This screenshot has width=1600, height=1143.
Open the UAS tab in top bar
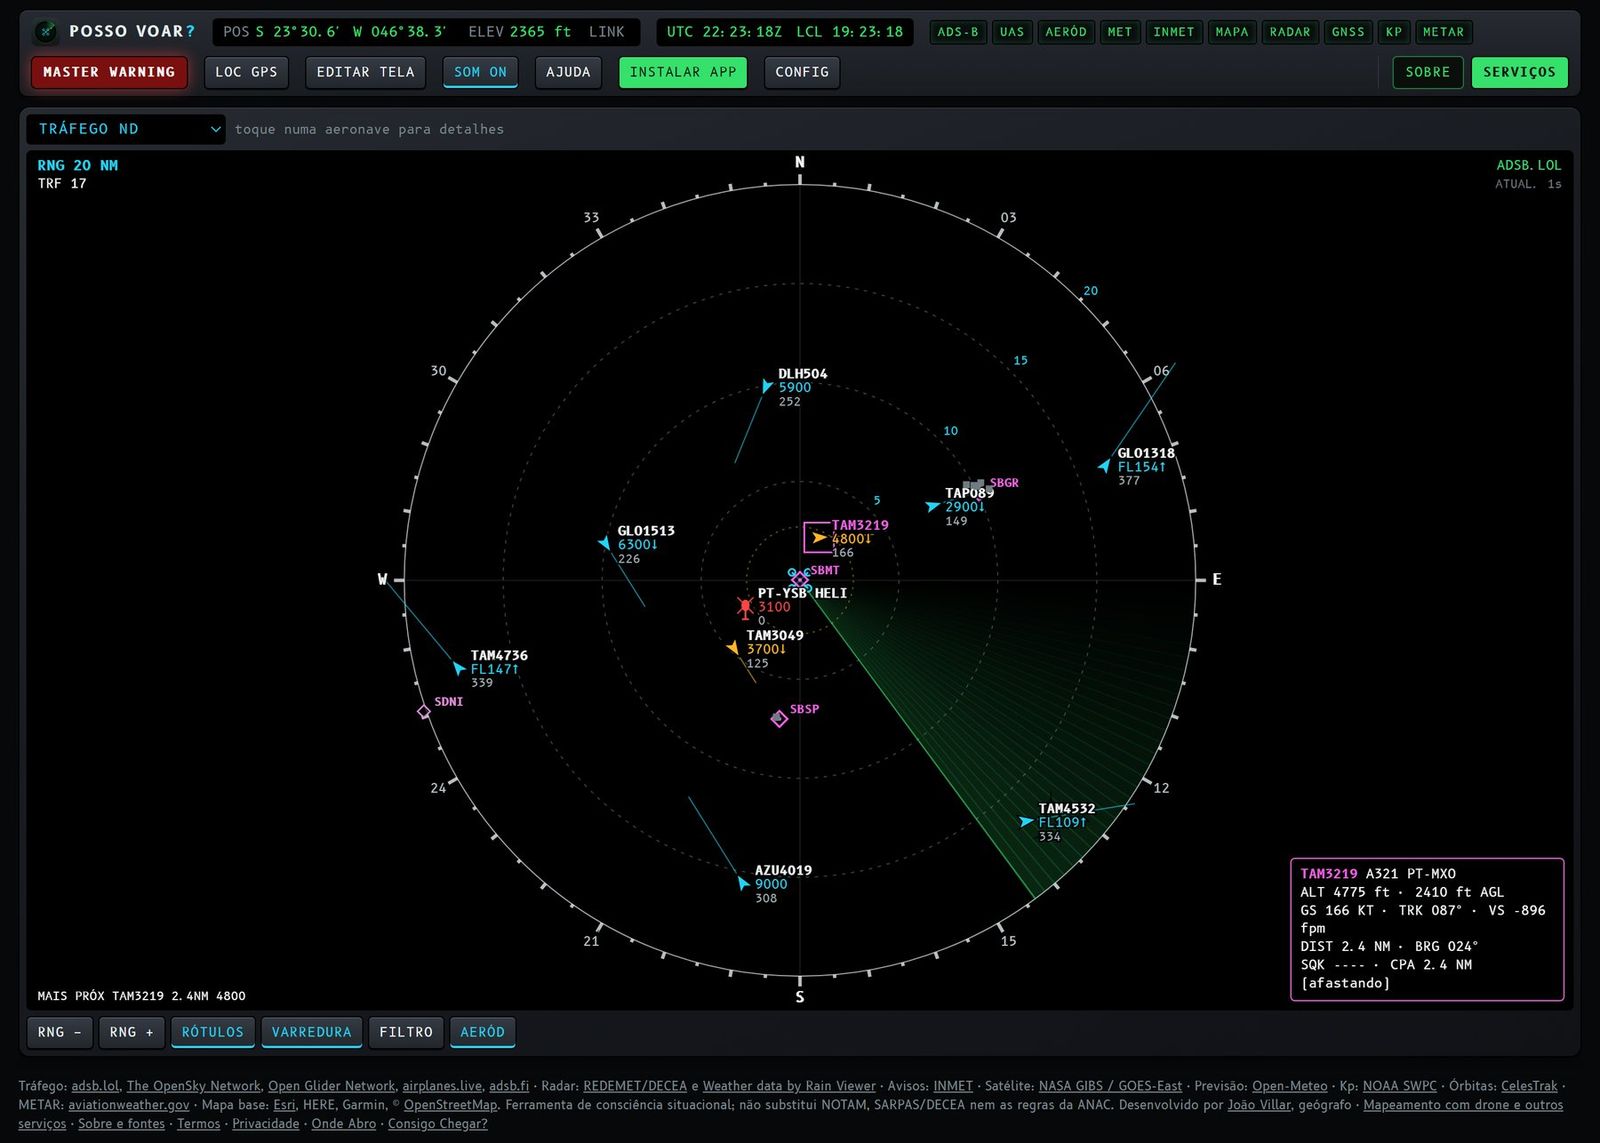click(1012, 32)
